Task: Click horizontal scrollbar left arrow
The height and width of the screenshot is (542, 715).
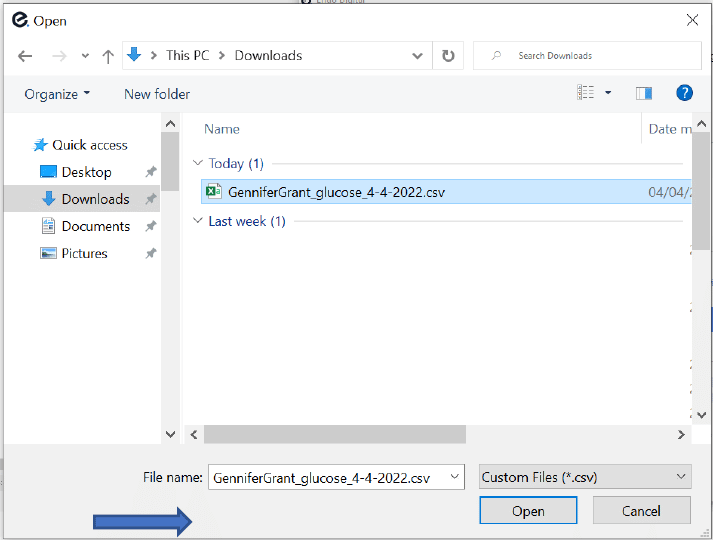Action: (x=194, y=435)
